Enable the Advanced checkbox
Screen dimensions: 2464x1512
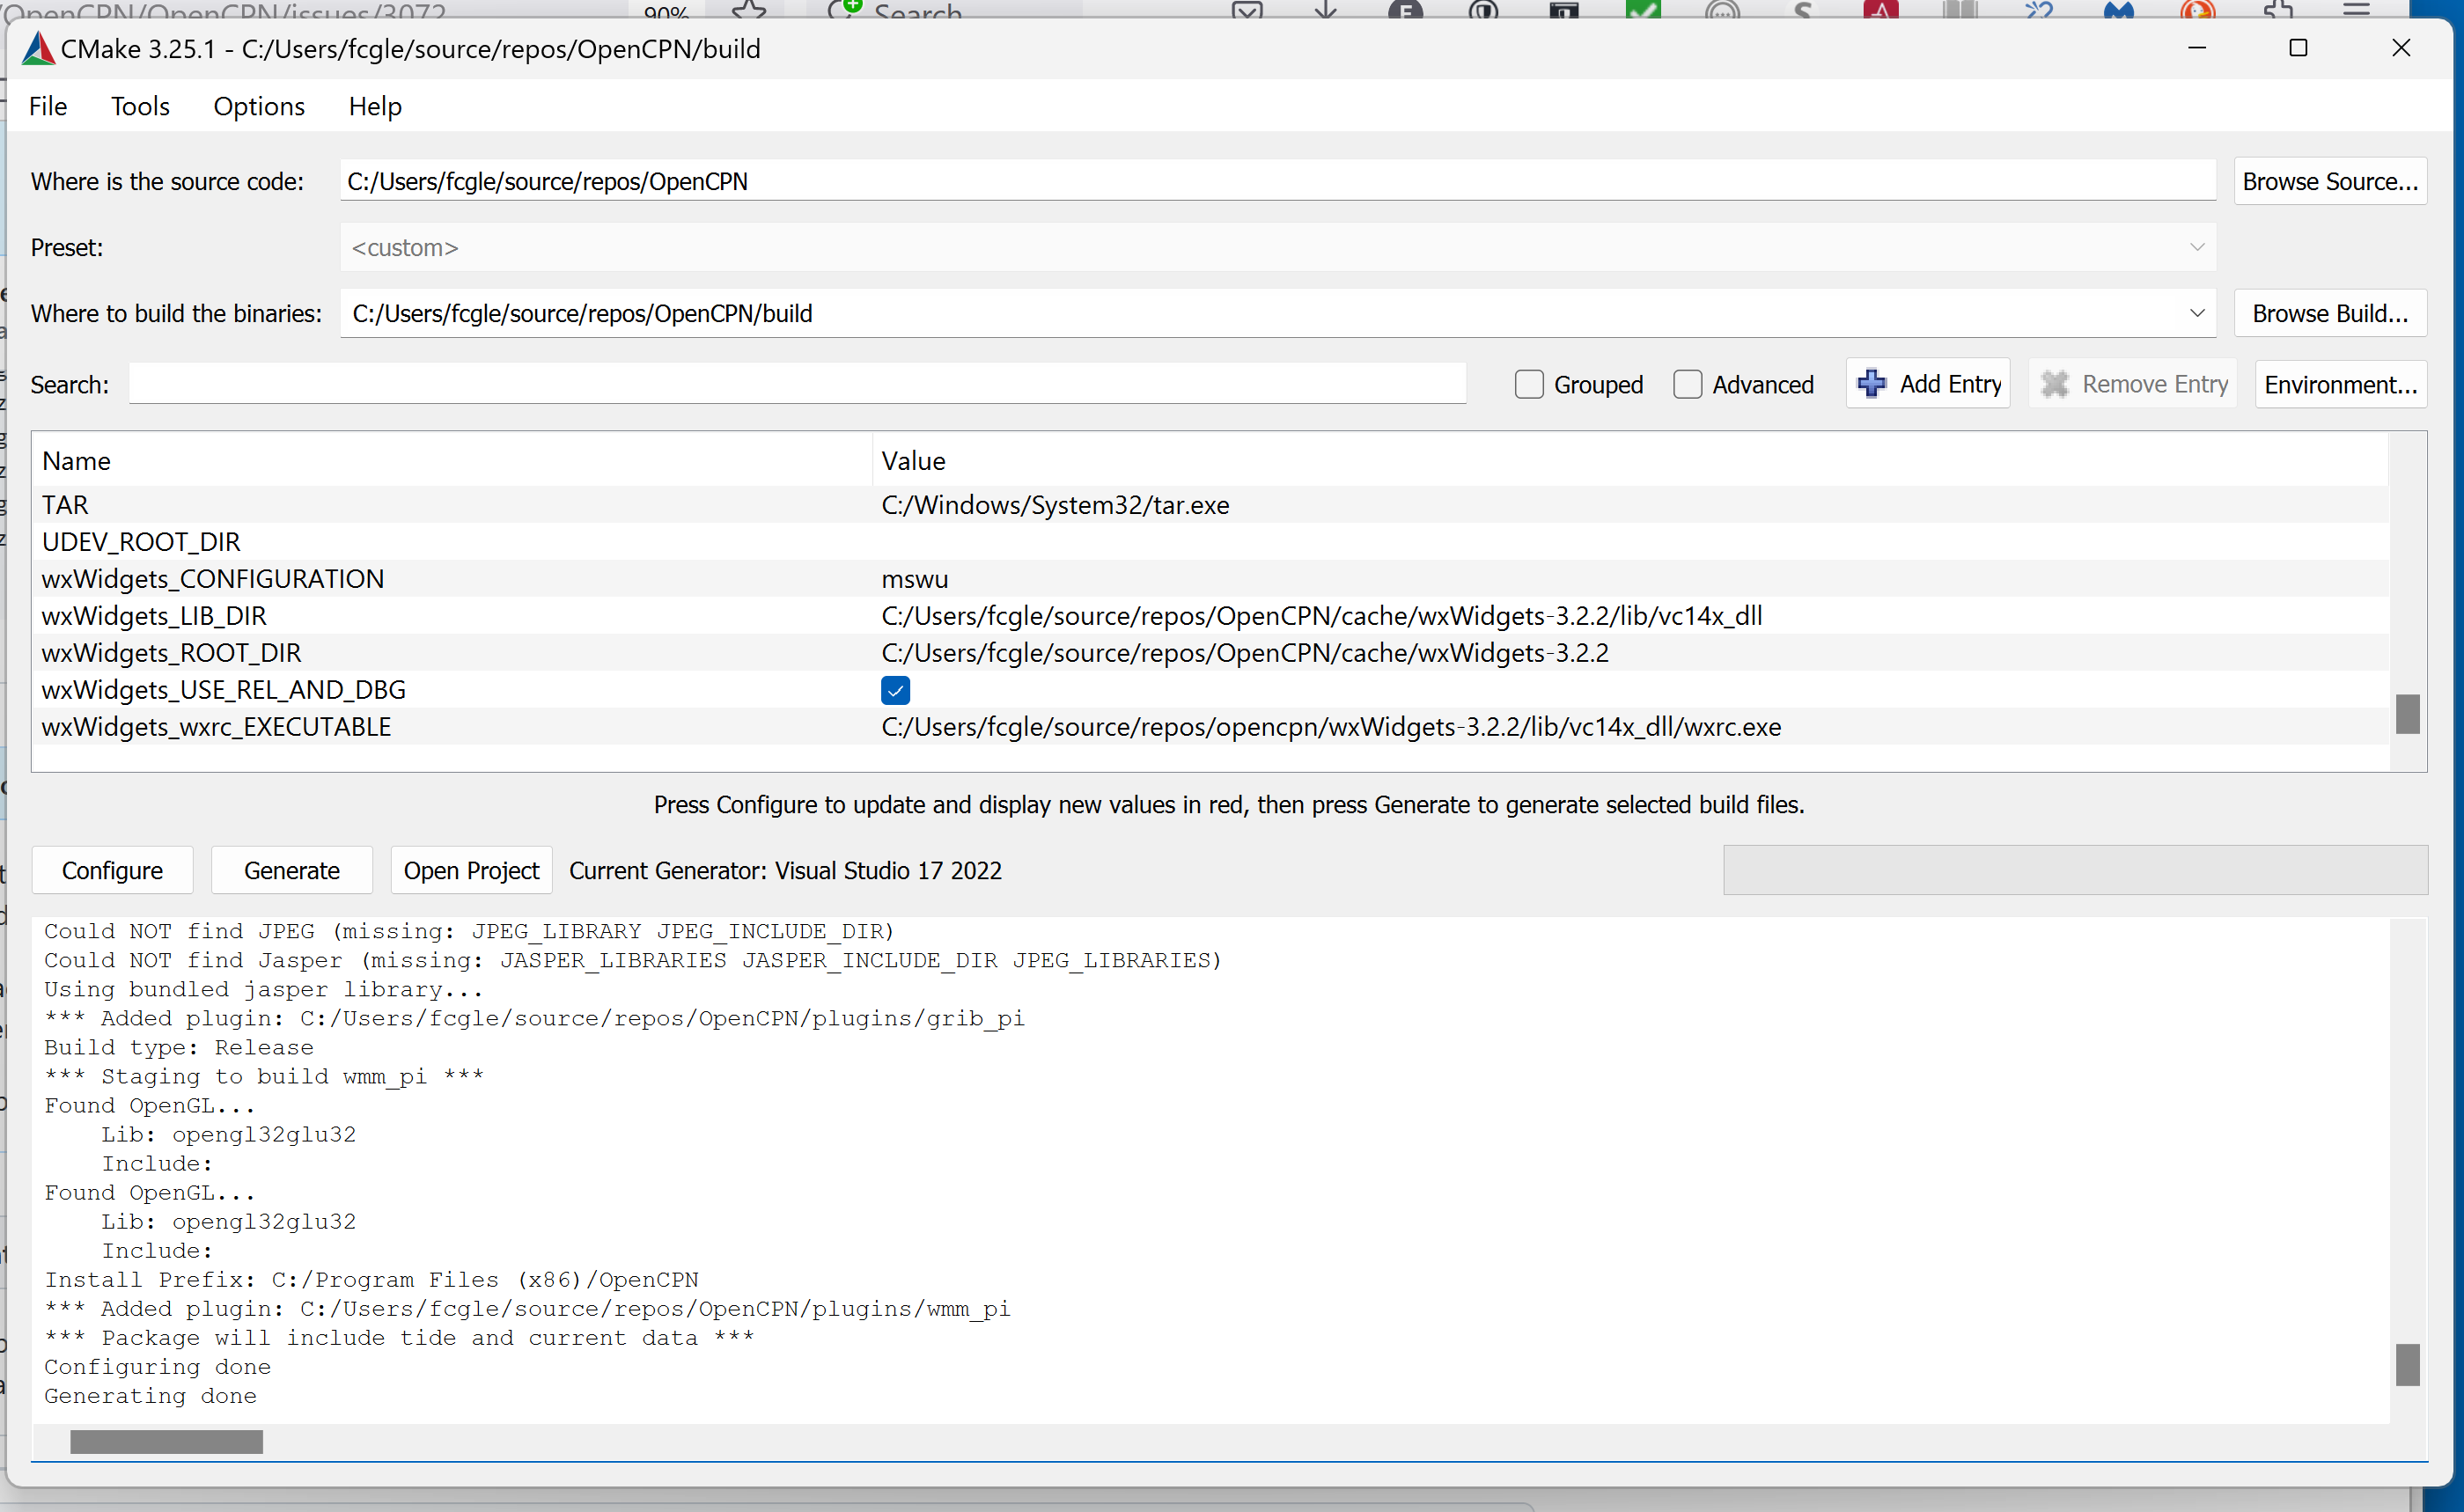pos(1687,384)
